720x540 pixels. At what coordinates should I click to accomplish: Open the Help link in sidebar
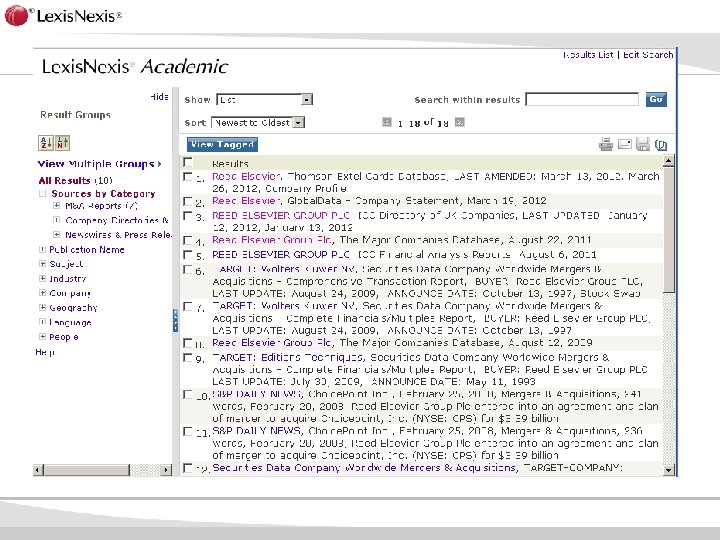(x=45, y=352)
